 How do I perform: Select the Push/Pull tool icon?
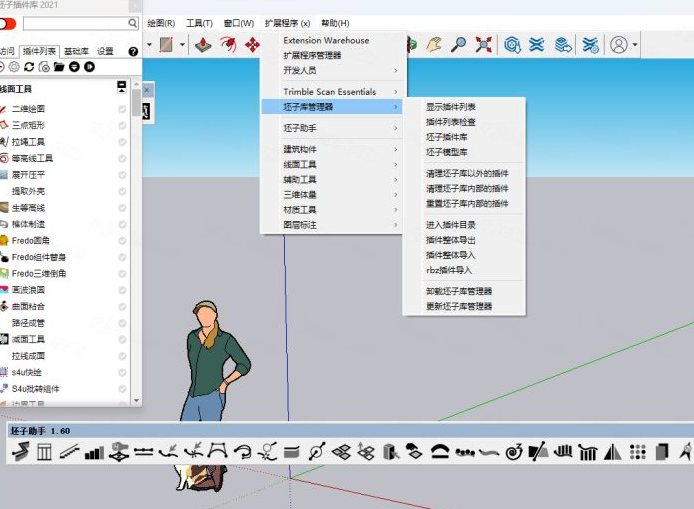pos(203,45)
